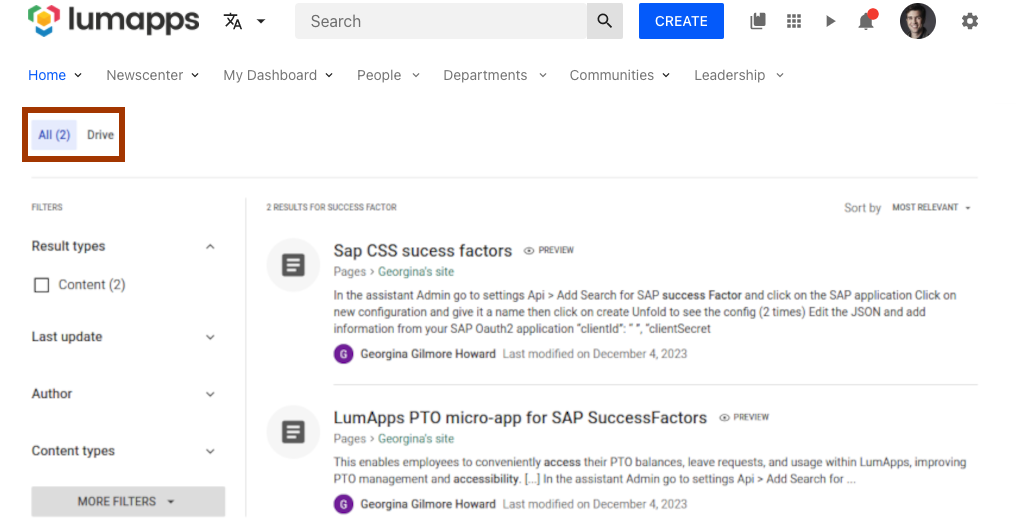This screenshot has height=524, width=1016.
Task: Check the Content (2) checkbox
Action: tap(41, 285)
